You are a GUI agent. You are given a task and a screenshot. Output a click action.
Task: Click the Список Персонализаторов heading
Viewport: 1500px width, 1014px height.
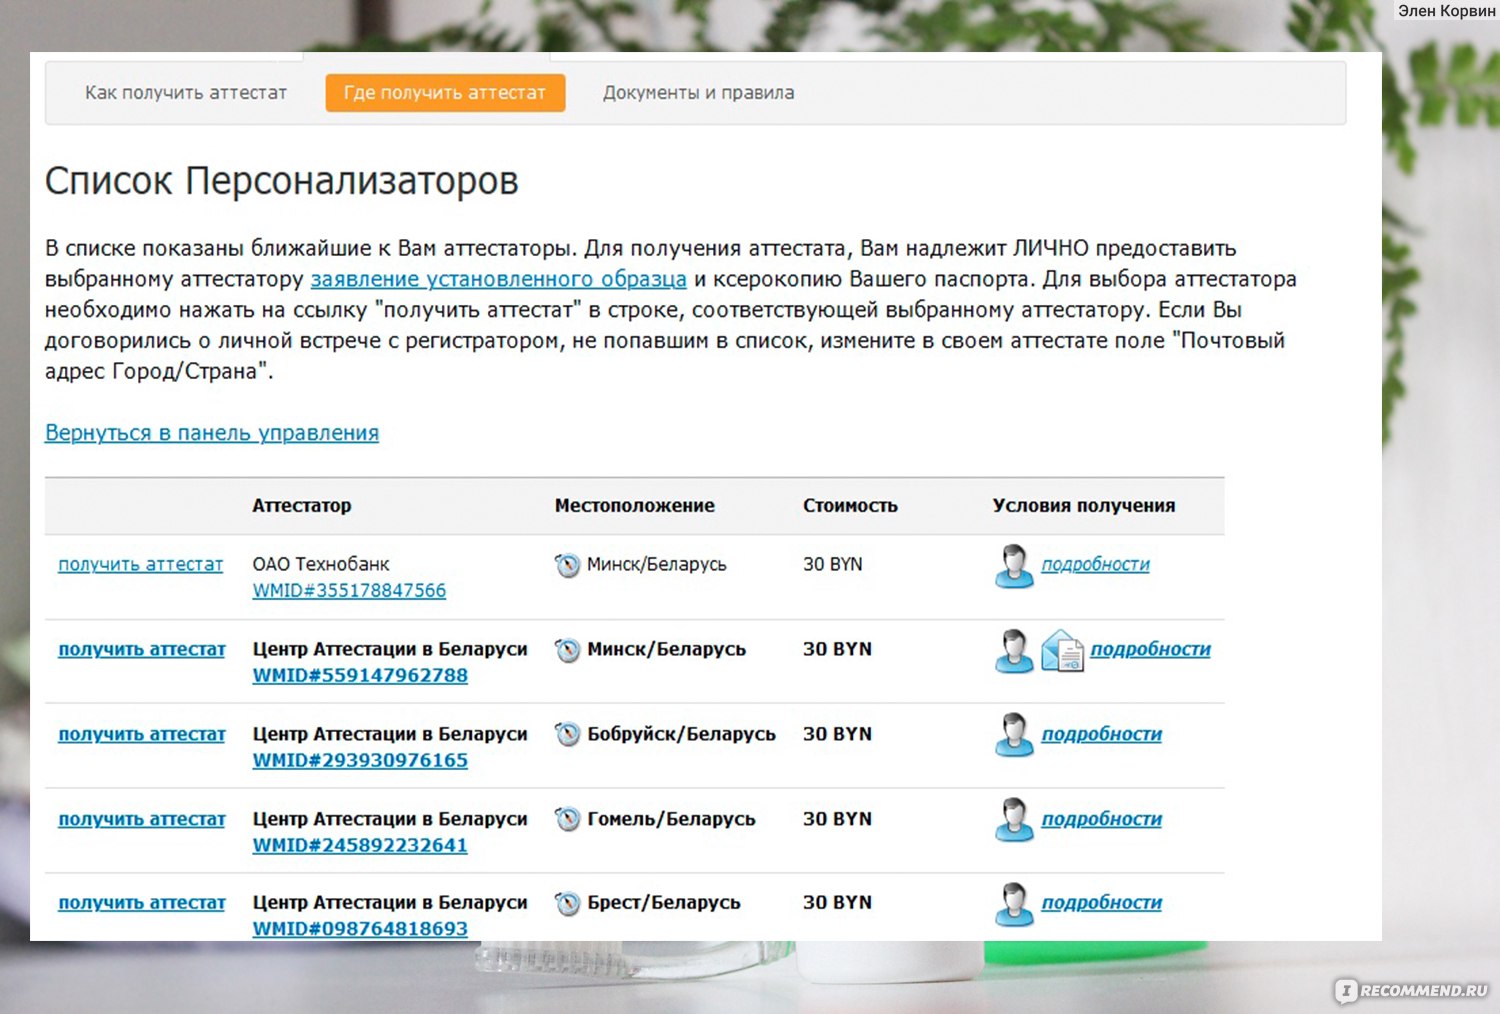pyautogui.click(x=282, y=181)
